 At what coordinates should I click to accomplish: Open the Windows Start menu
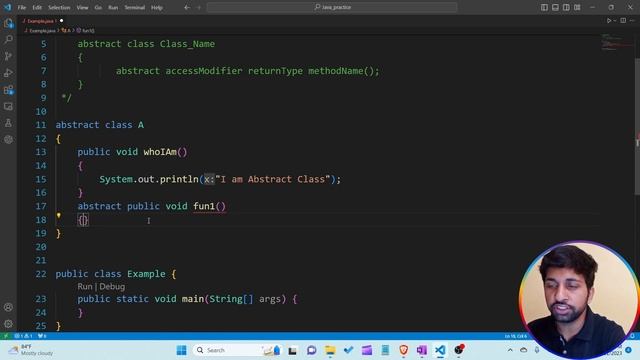pos(182,350)
